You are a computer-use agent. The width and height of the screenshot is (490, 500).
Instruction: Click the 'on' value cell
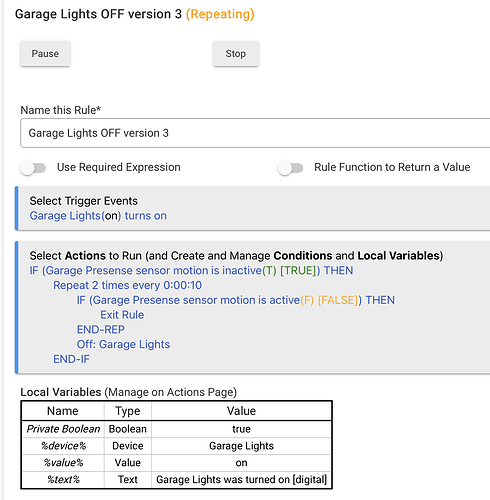tap(241, 463)
